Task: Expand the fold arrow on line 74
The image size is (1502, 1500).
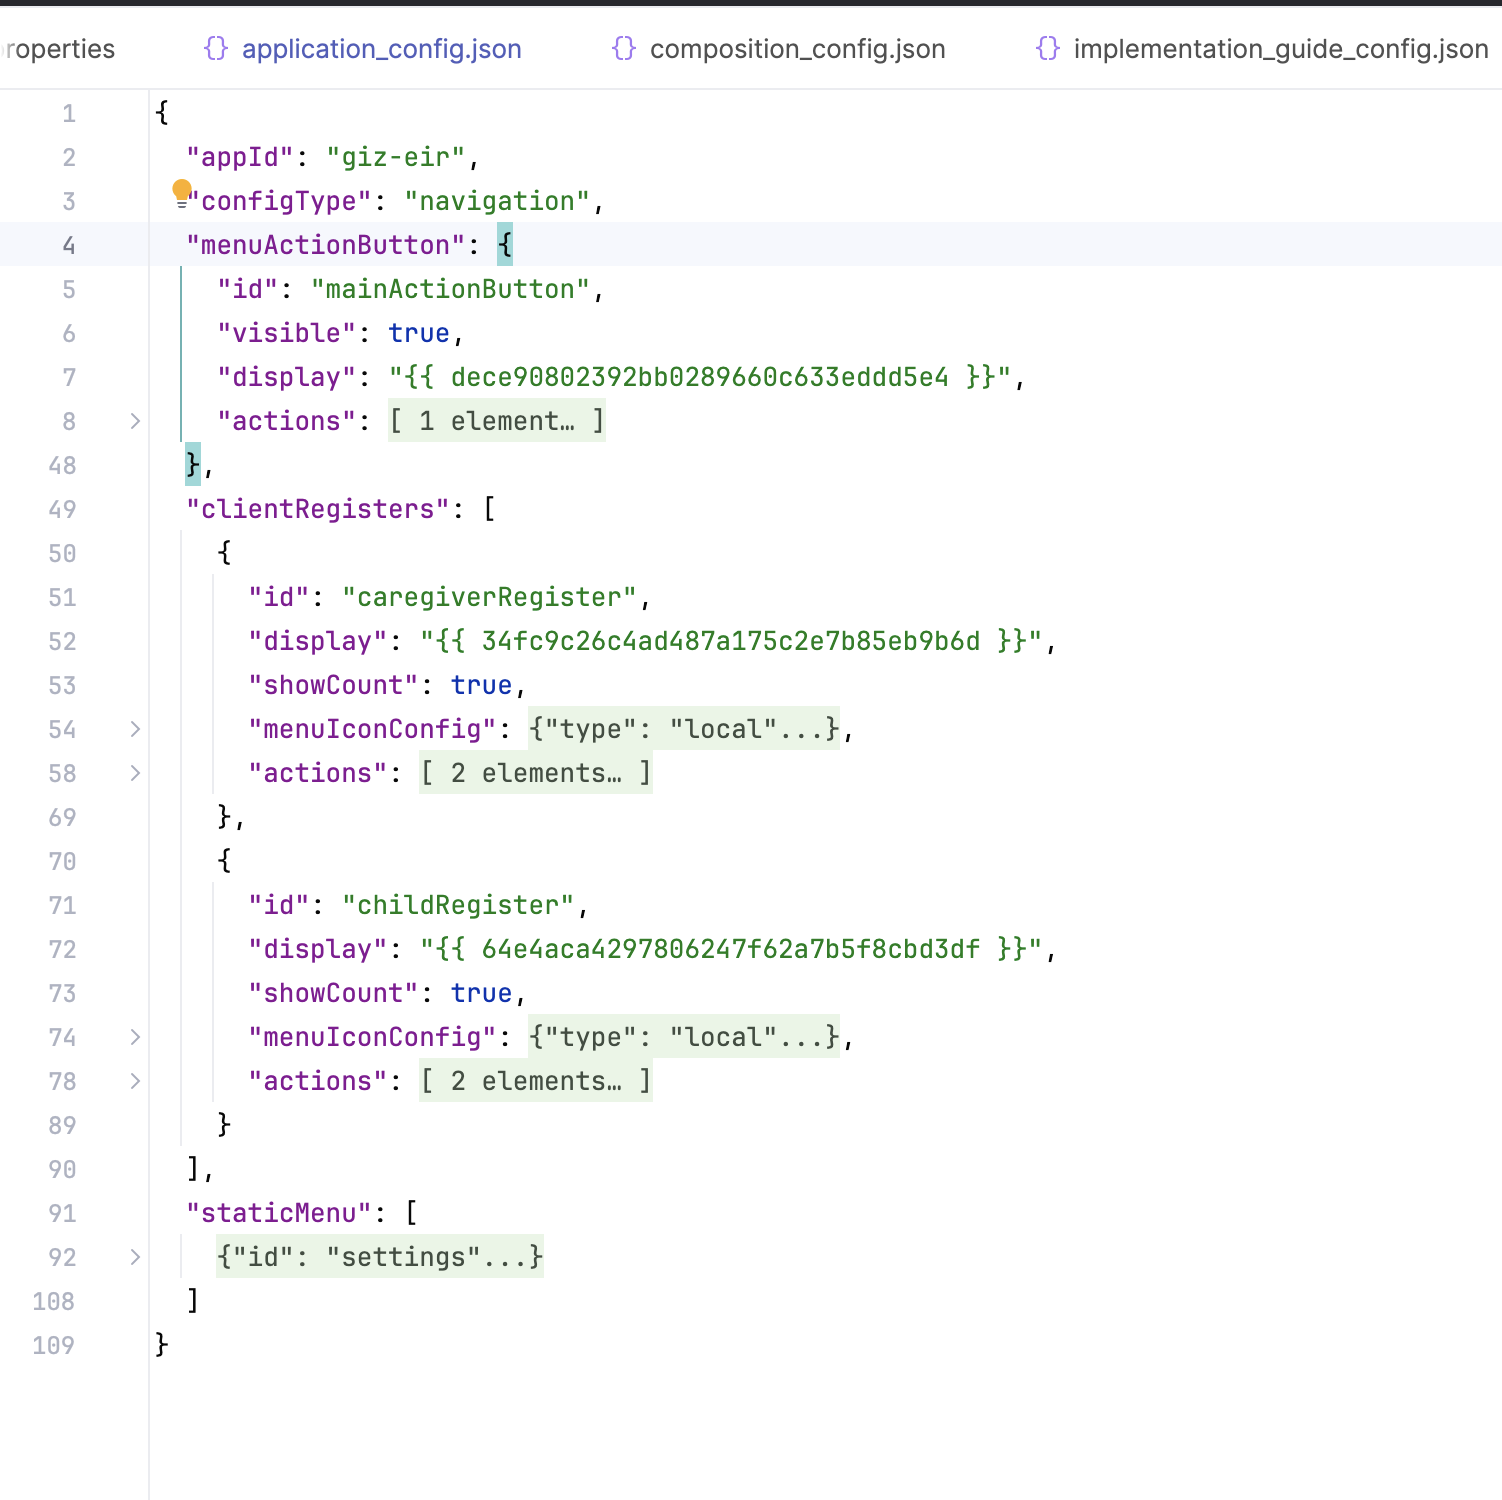Action: [x=135, y=1037]
